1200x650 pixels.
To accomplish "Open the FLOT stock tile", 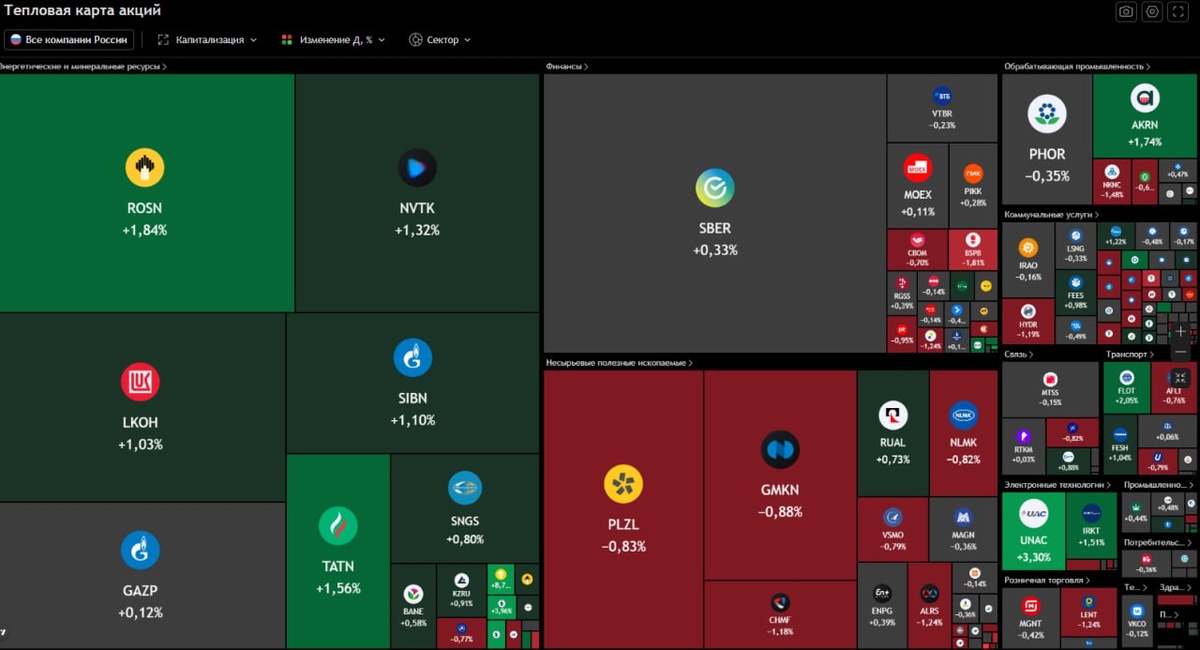I will pos(1126,388).
